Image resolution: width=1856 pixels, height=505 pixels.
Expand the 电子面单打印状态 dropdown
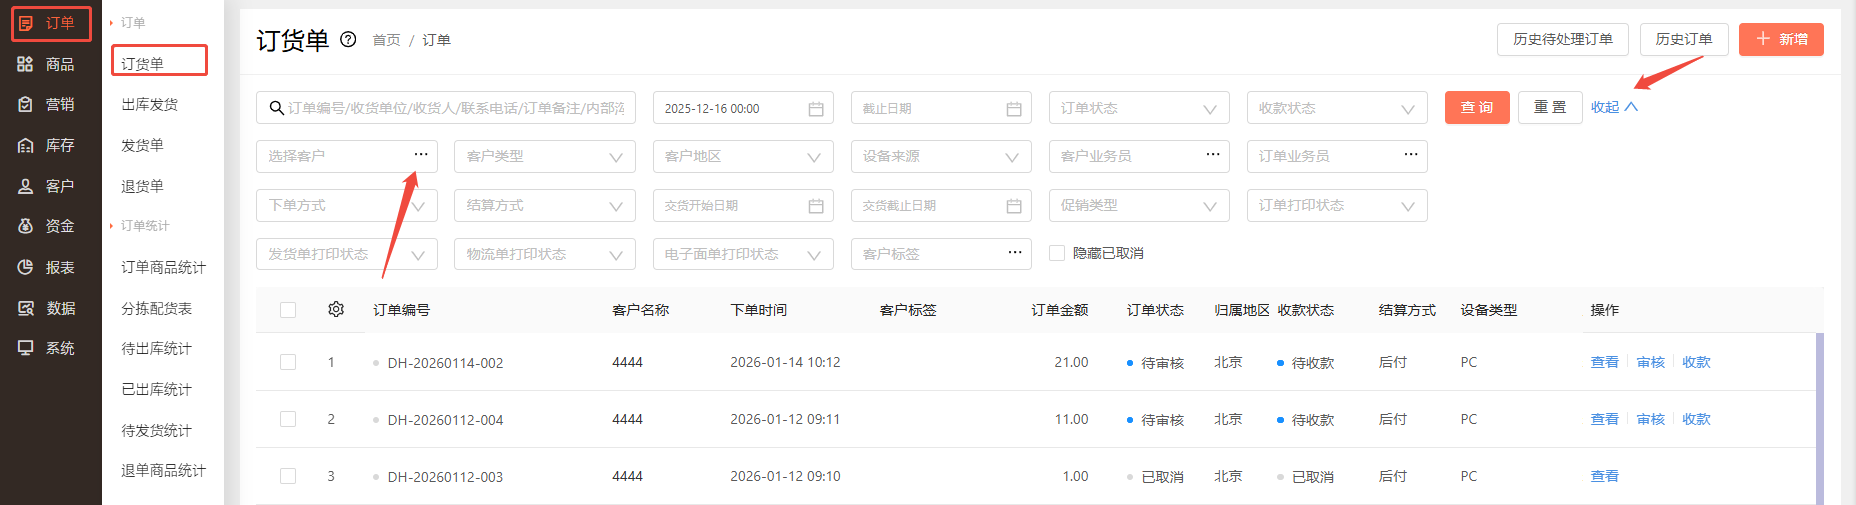(x=743, y=254)
